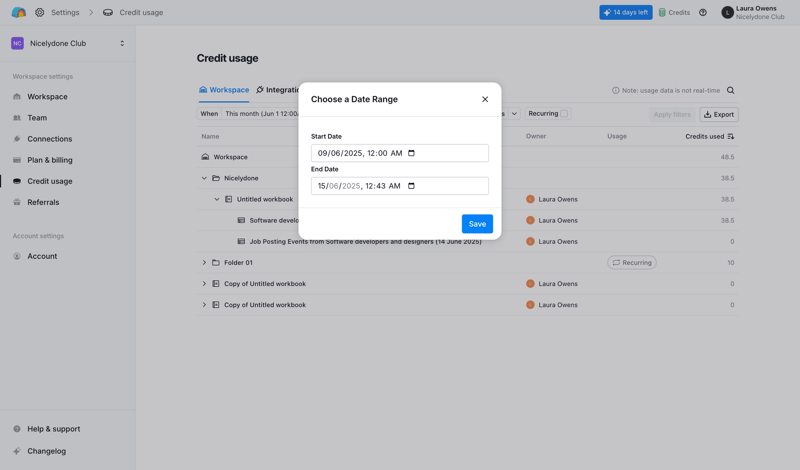Click the Owner column header
The height and width of the screenshot is (470, 800).
(x=536, y=136)
